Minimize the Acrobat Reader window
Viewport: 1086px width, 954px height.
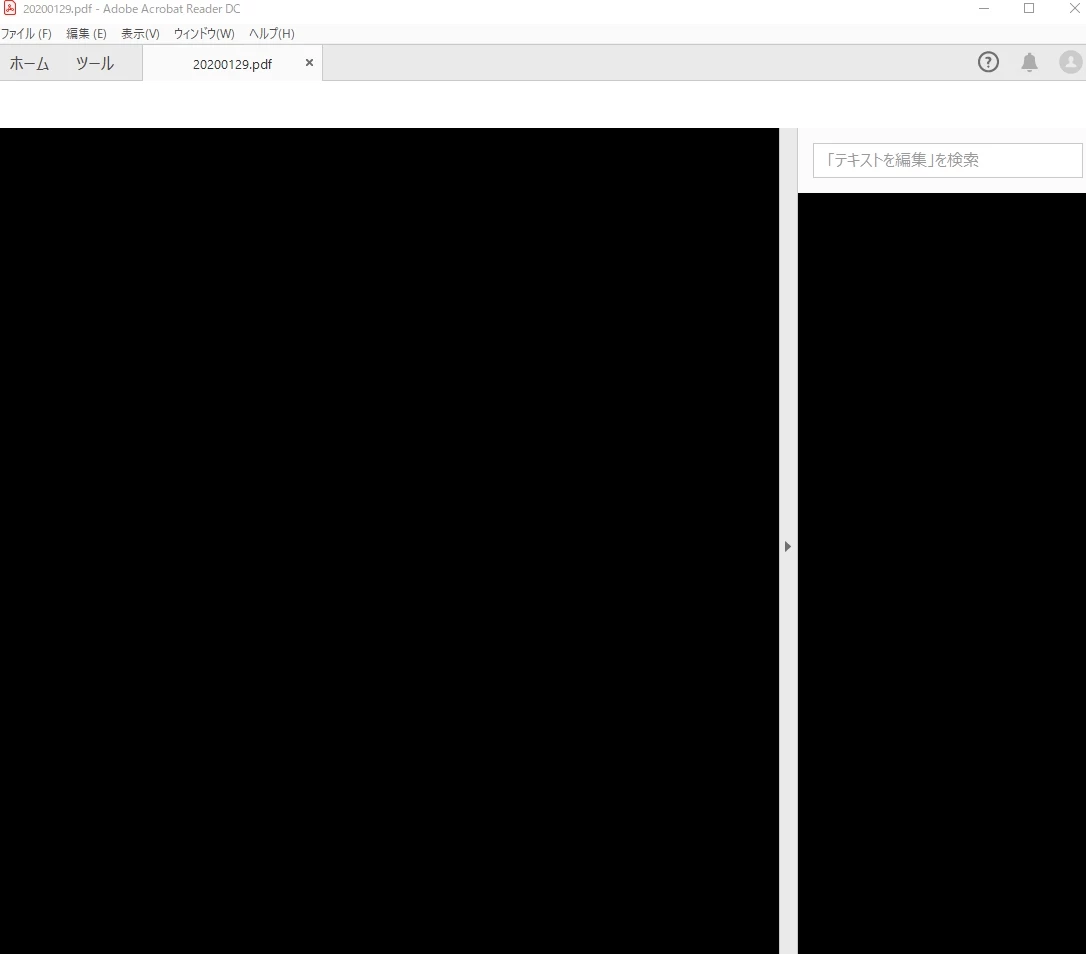[x=983, y=8]
